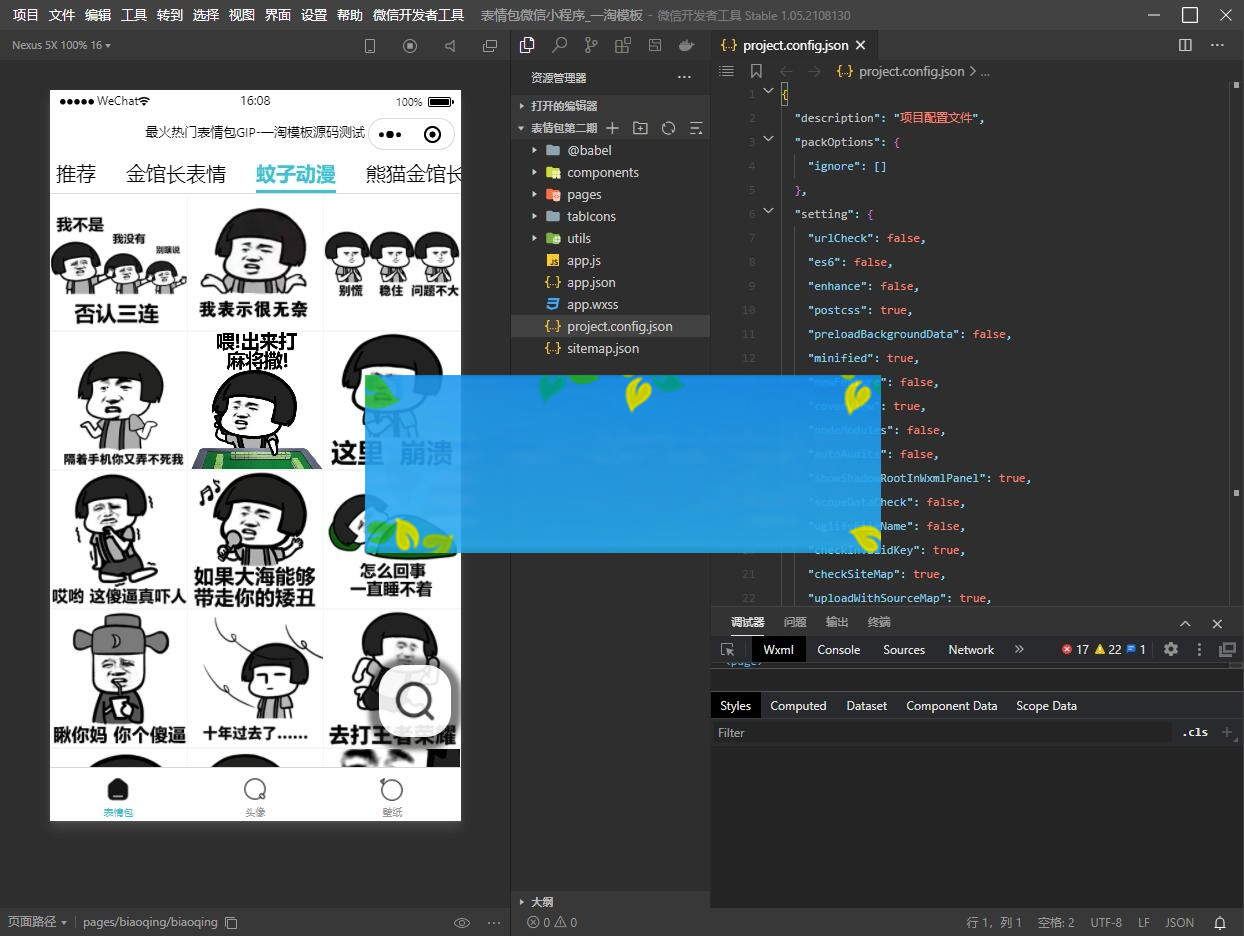Open app.json in the file explorer
Screen dimensions: 1244x936
590,282
